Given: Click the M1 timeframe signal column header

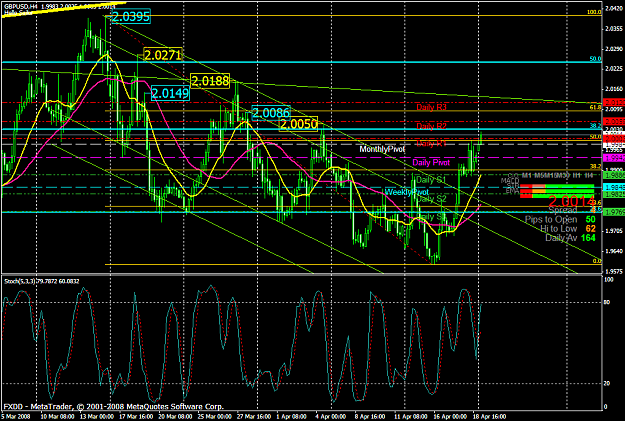Looking at the screenshot, I should tap(527, 175).
